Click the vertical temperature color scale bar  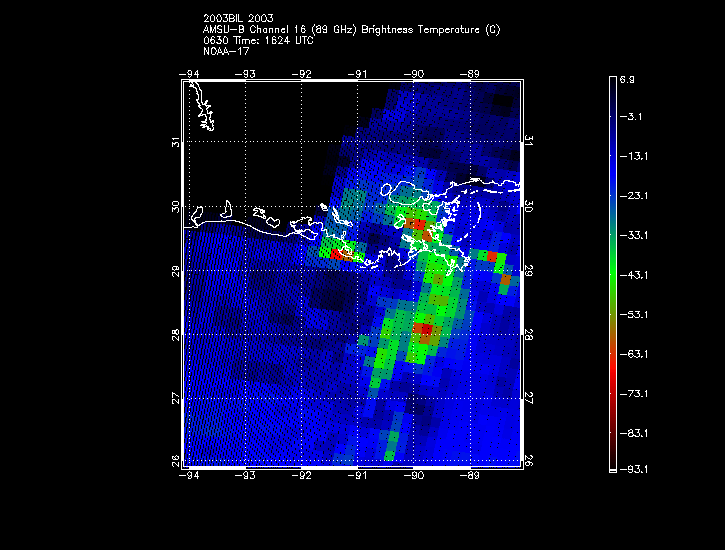pos(613,275)
